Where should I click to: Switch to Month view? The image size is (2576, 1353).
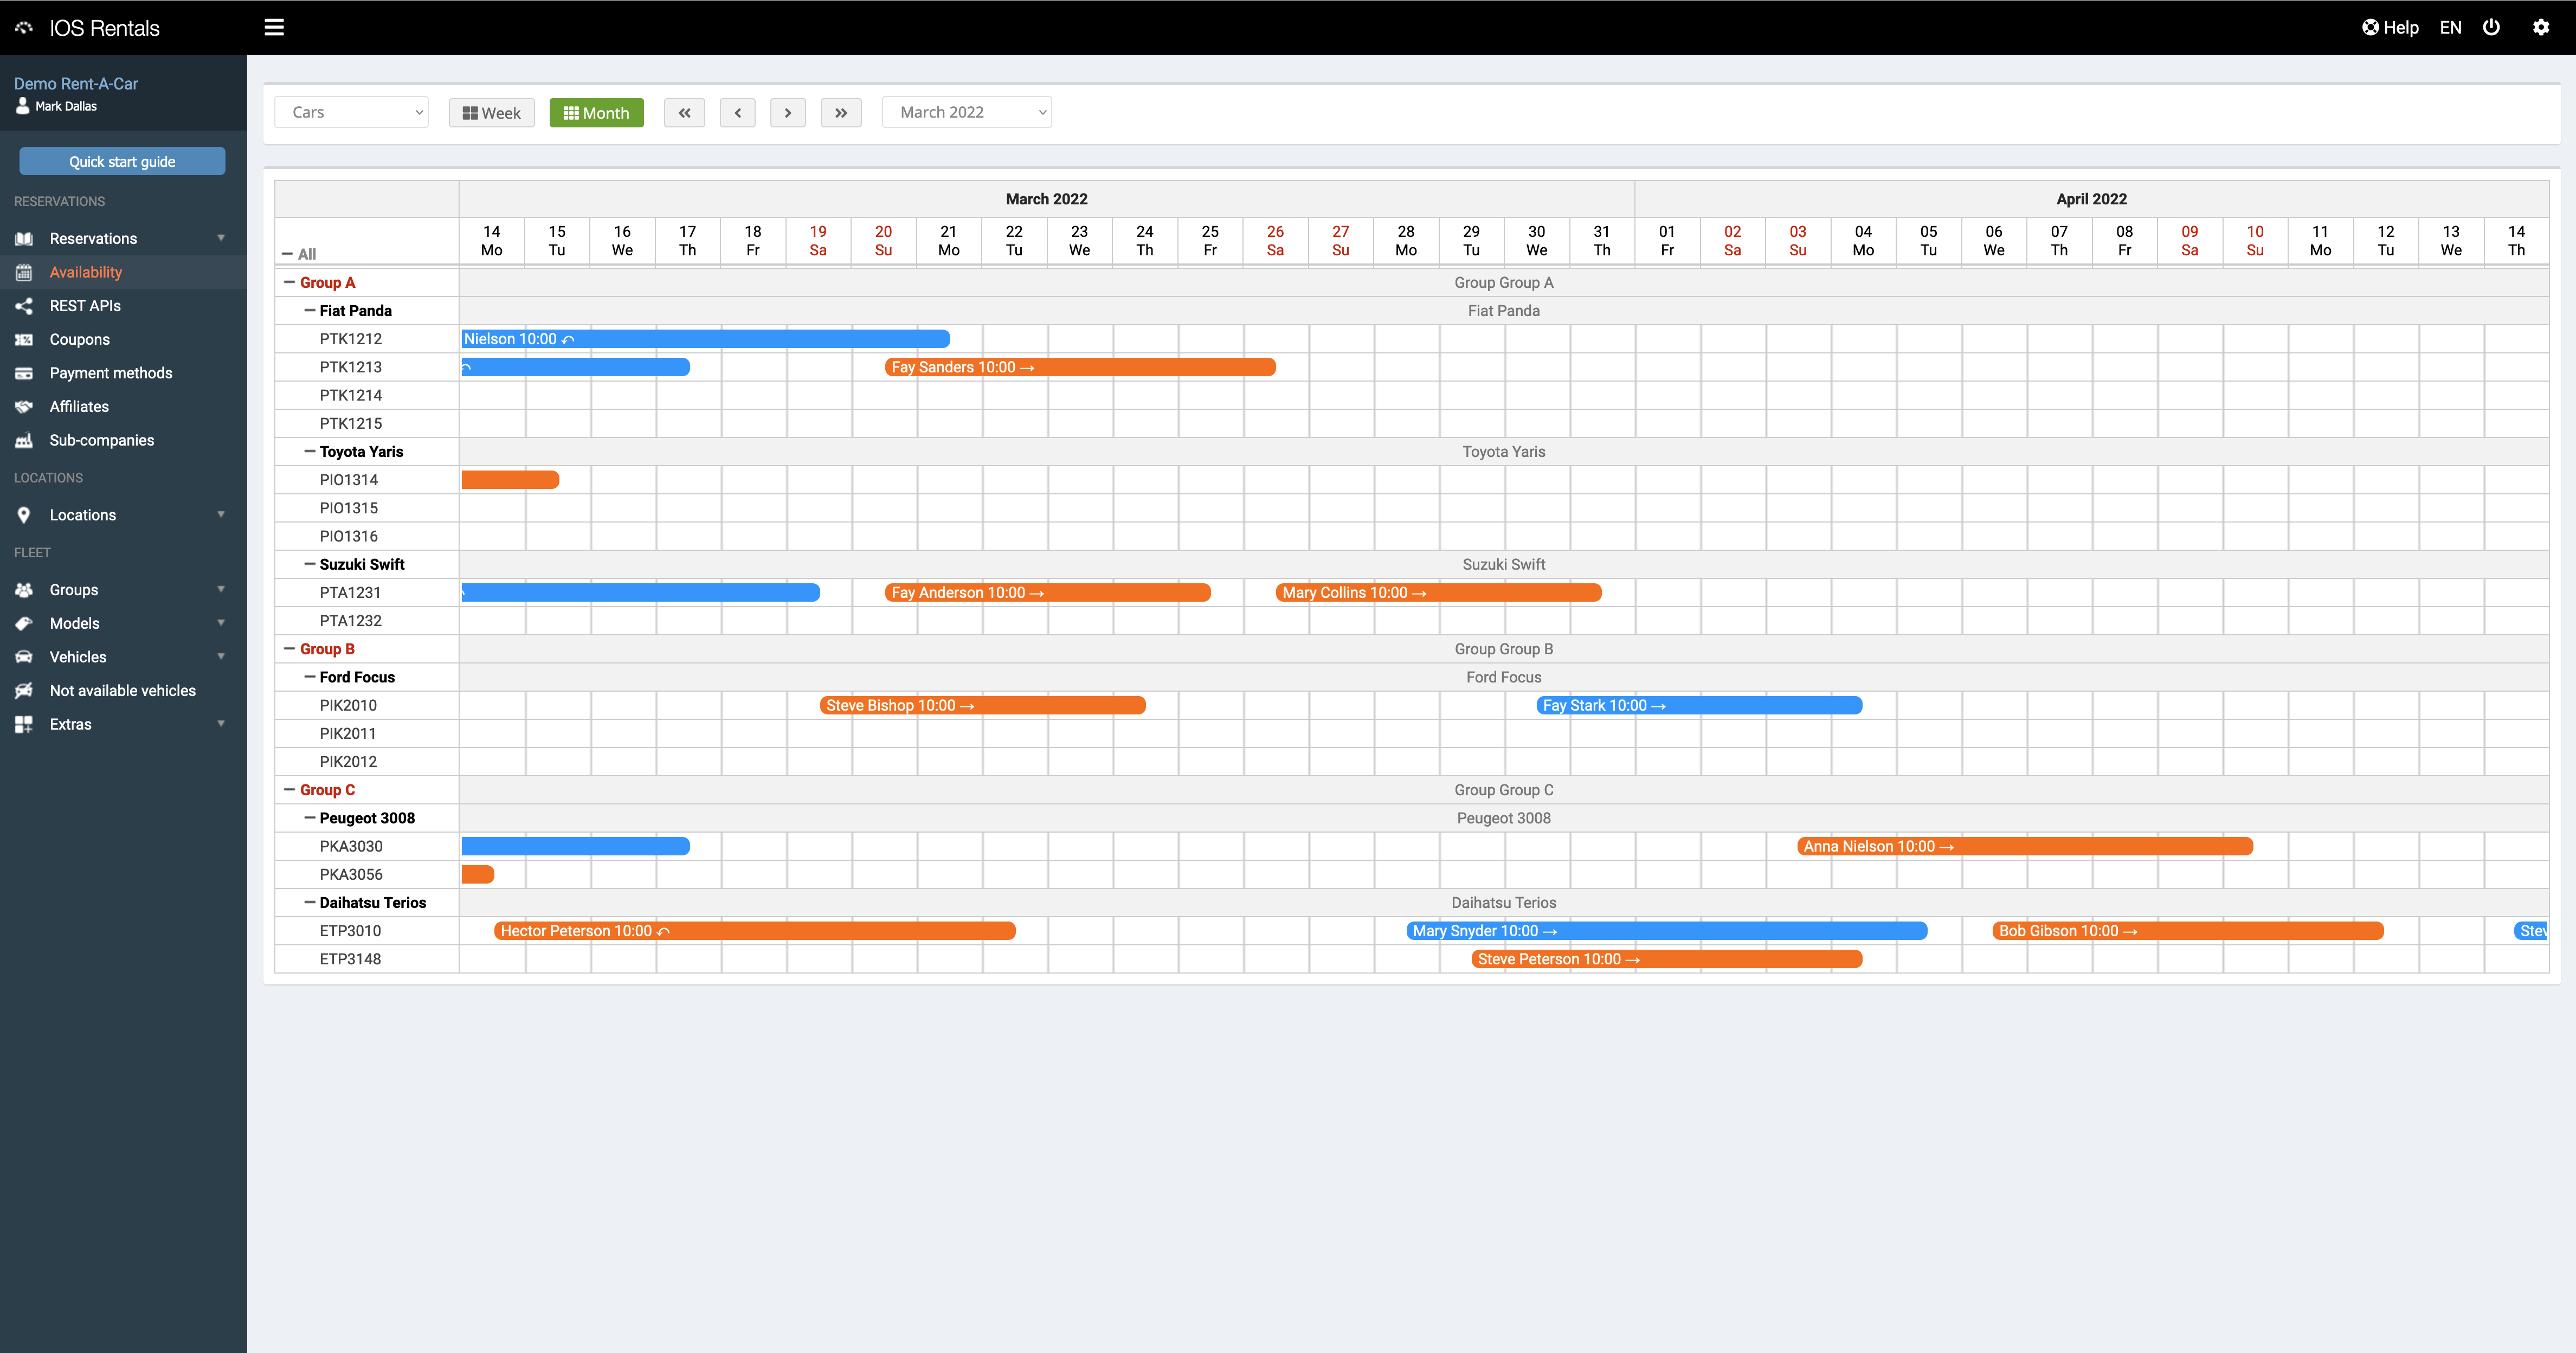tap(596, 113)
